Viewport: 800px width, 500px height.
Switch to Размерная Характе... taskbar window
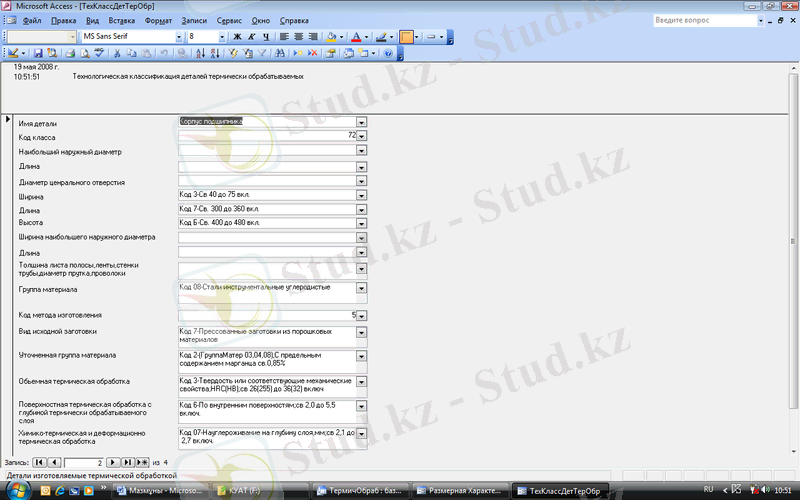click(459, 491)
